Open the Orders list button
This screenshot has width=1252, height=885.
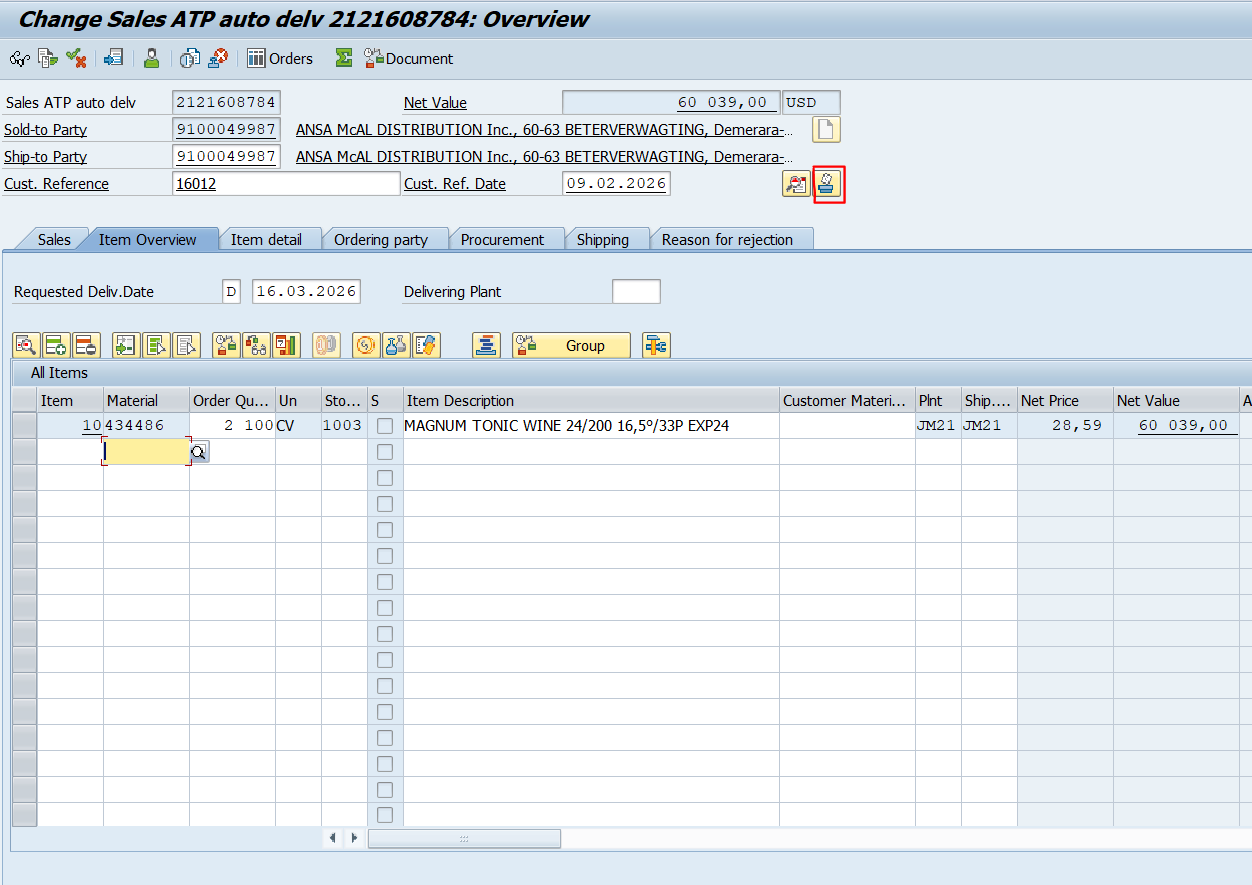(280, 59)
